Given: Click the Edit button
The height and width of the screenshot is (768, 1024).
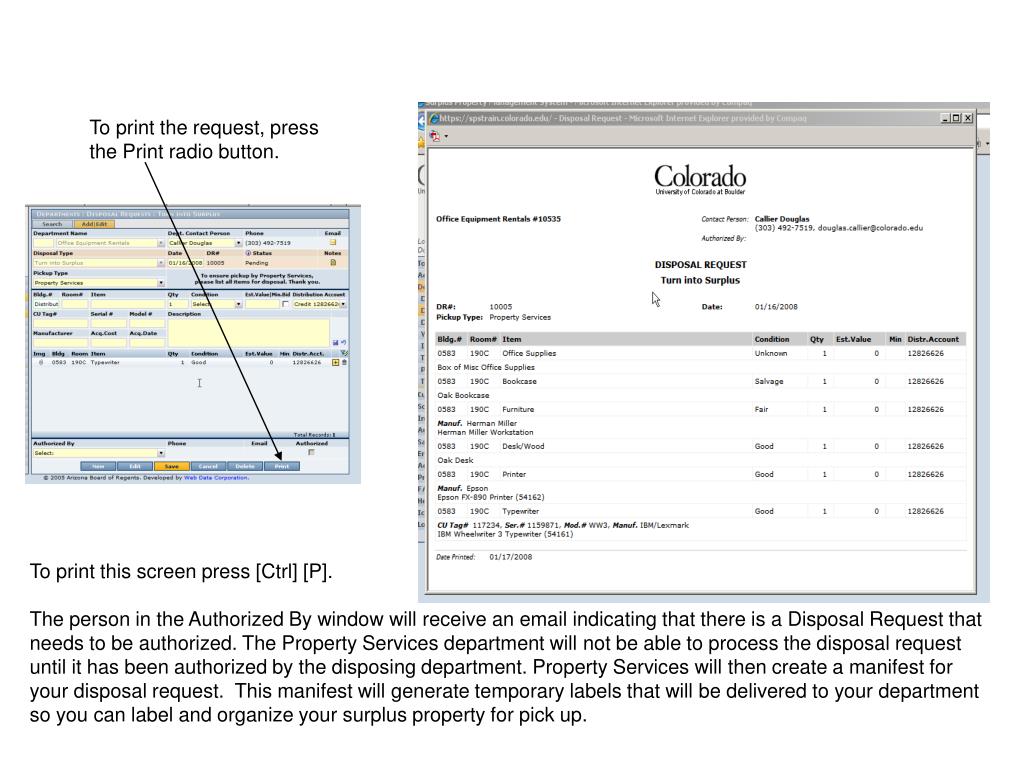Looking at the screenshot, I should [x=135, y=466].
